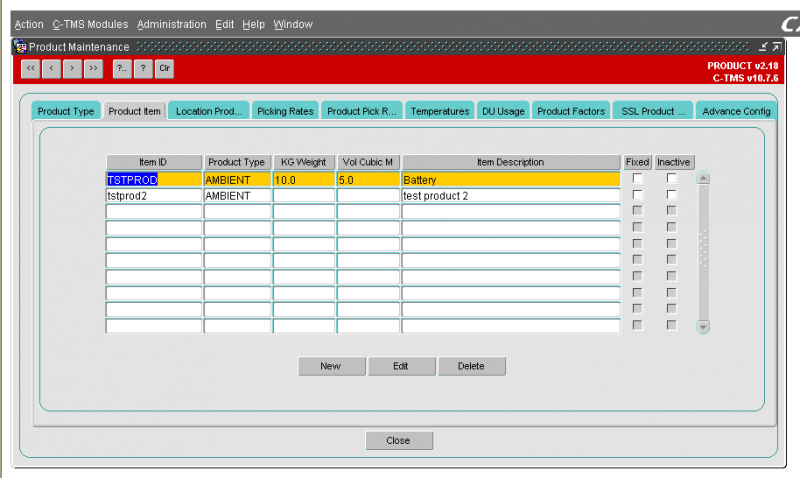Click the Close button
This screenshot has height=478, width=800.
[399, 440]
